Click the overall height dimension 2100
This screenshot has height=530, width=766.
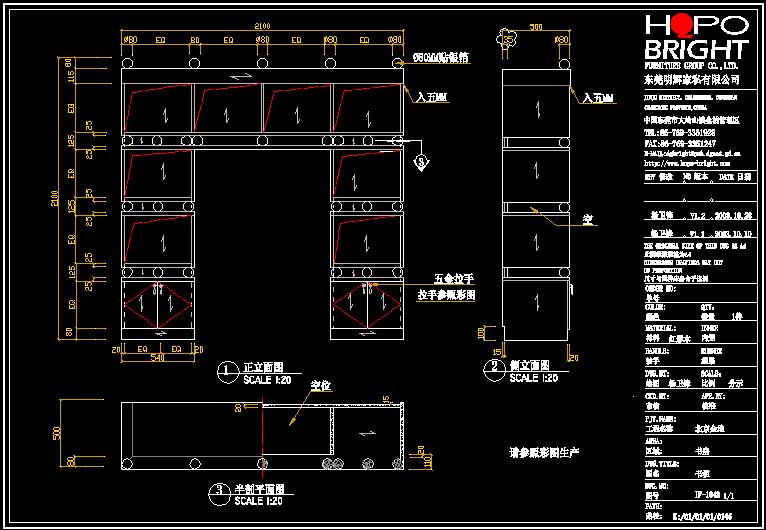click(x=55, y=198)
